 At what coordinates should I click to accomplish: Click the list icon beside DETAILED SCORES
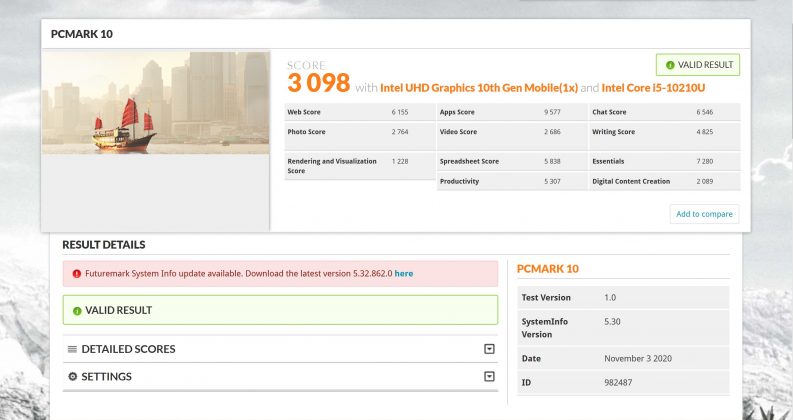72,349
